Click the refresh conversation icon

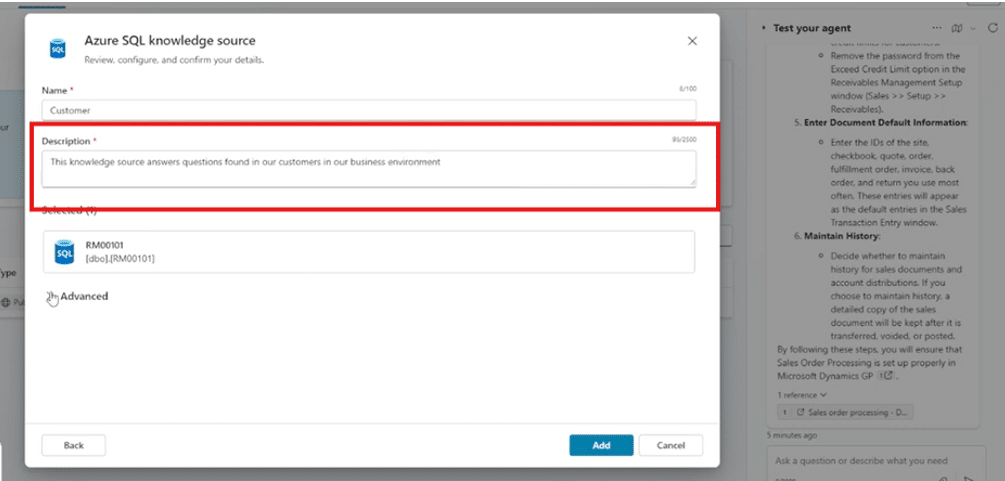pos(993,28)
